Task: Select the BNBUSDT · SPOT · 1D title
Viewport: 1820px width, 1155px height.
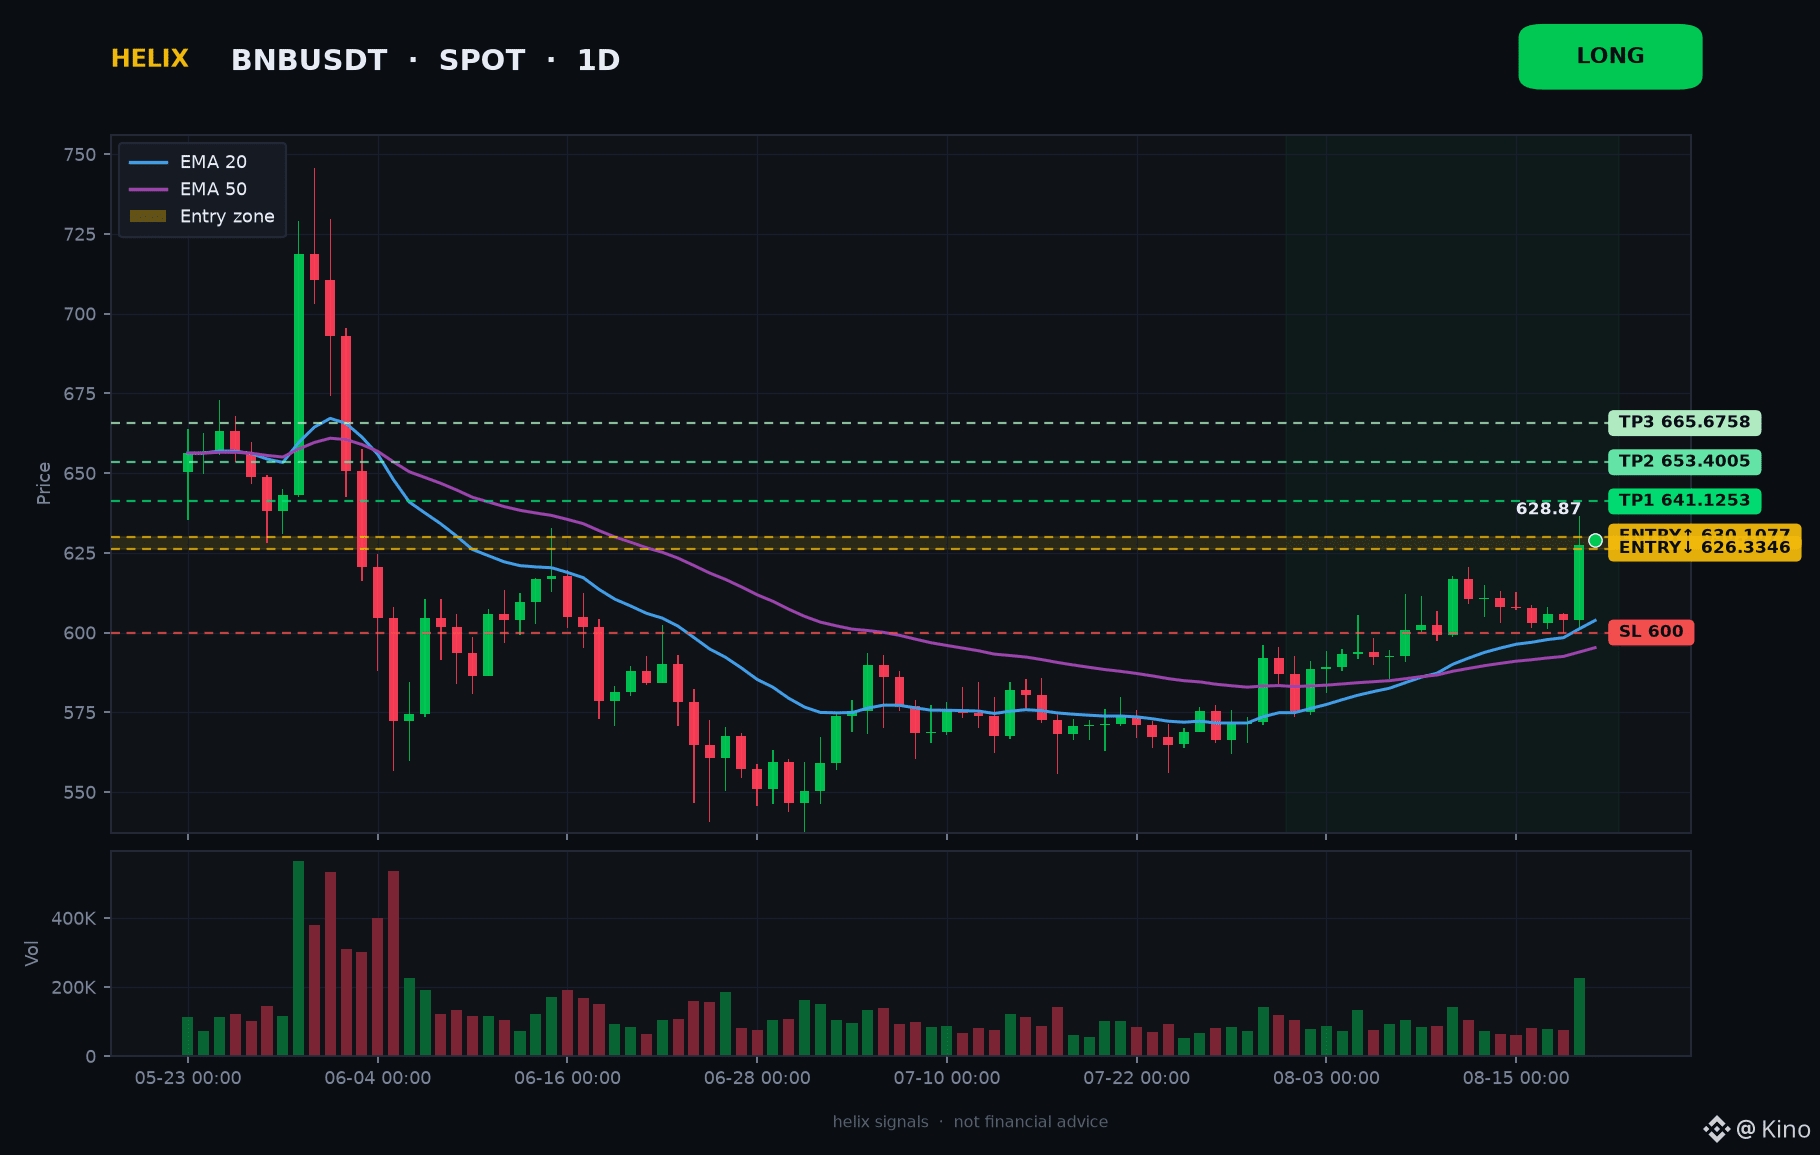Action: click(x=426, y=60)
